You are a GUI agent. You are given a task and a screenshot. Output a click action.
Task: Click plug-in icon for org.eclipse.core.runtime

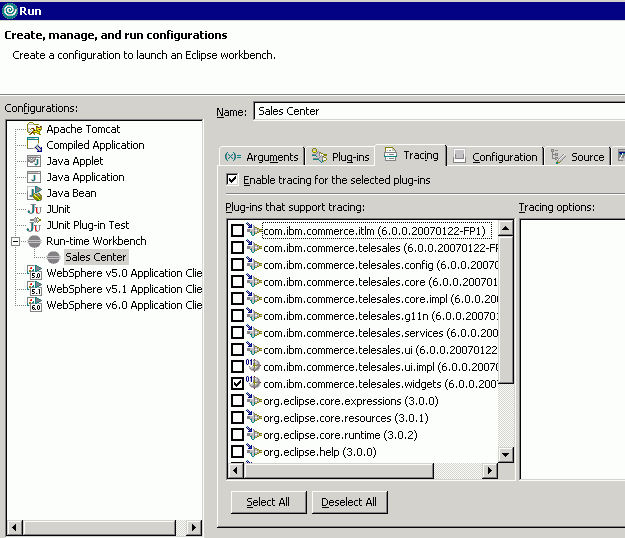point(254,434)
